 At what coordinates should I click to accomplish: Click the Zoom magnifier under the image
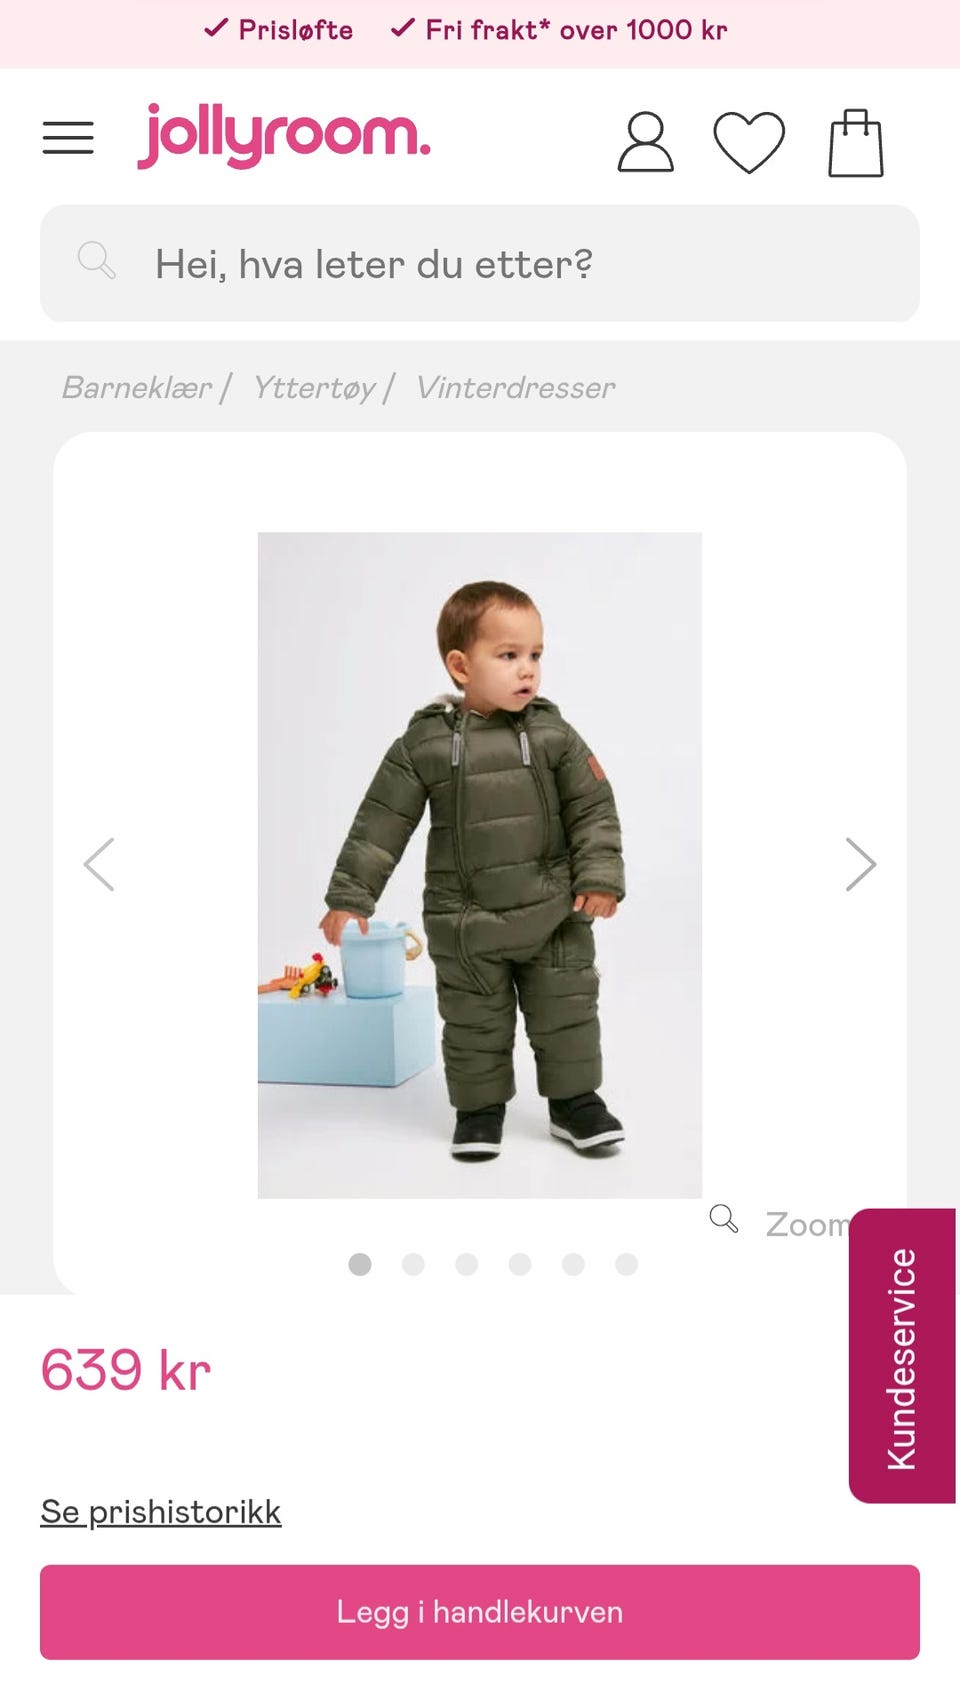tap(724, 1219)
